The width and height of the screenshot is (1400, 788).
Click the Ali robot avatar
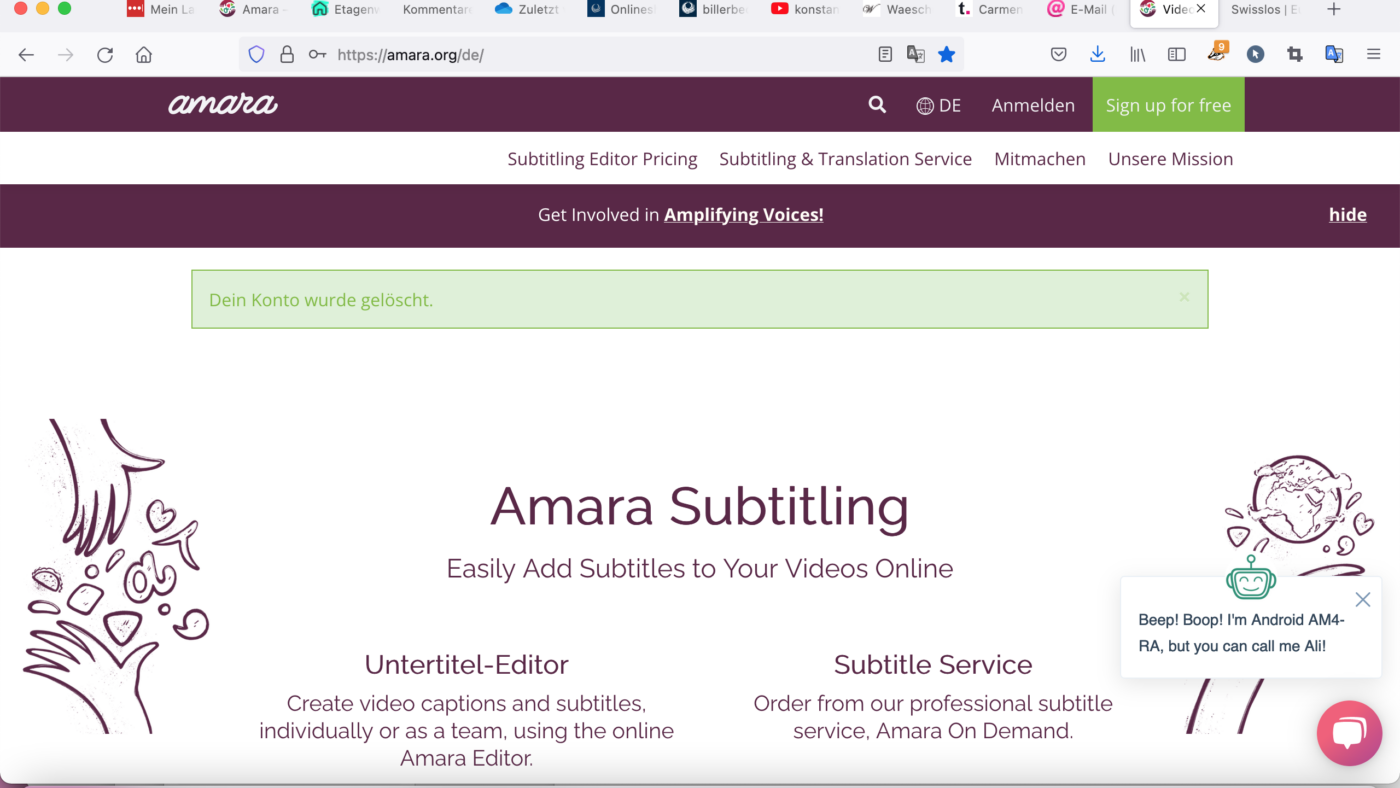coord(1250,577)
